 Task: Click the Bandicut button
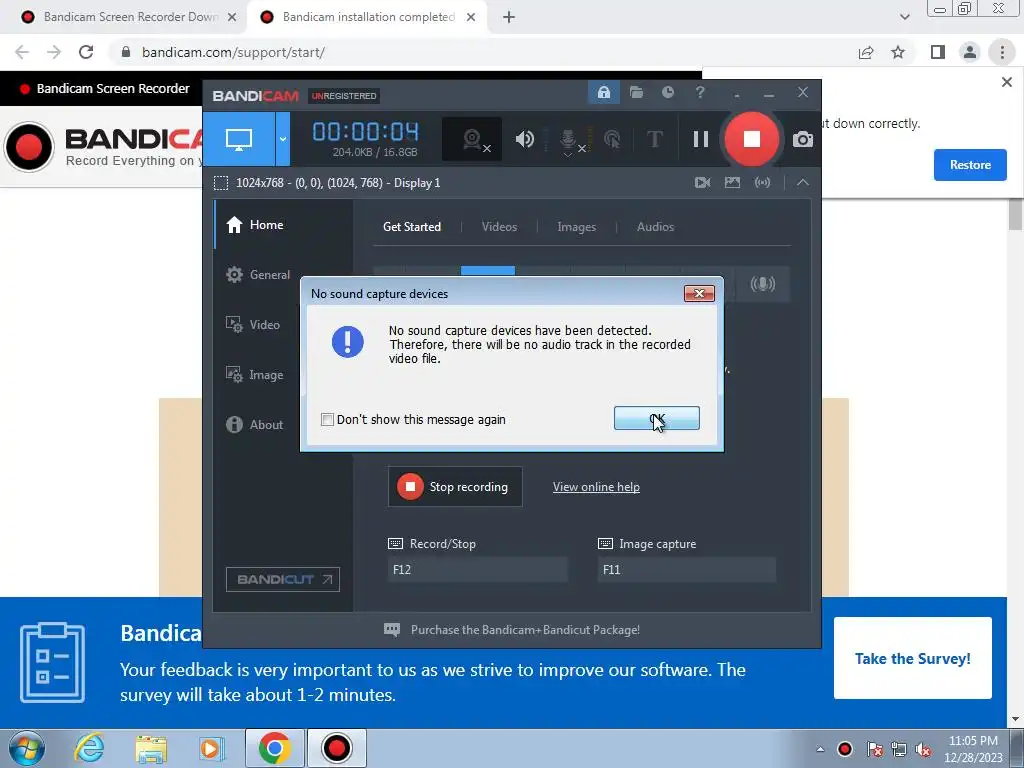283,579
